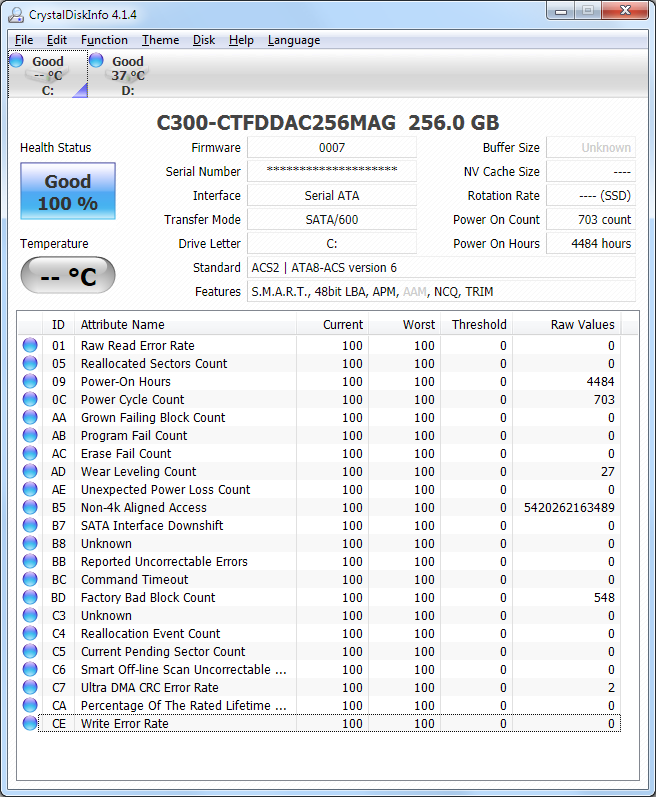Click the -- °C temperature button
The image size is (656, 797).
pyautogui.click(x=68, y=275)
